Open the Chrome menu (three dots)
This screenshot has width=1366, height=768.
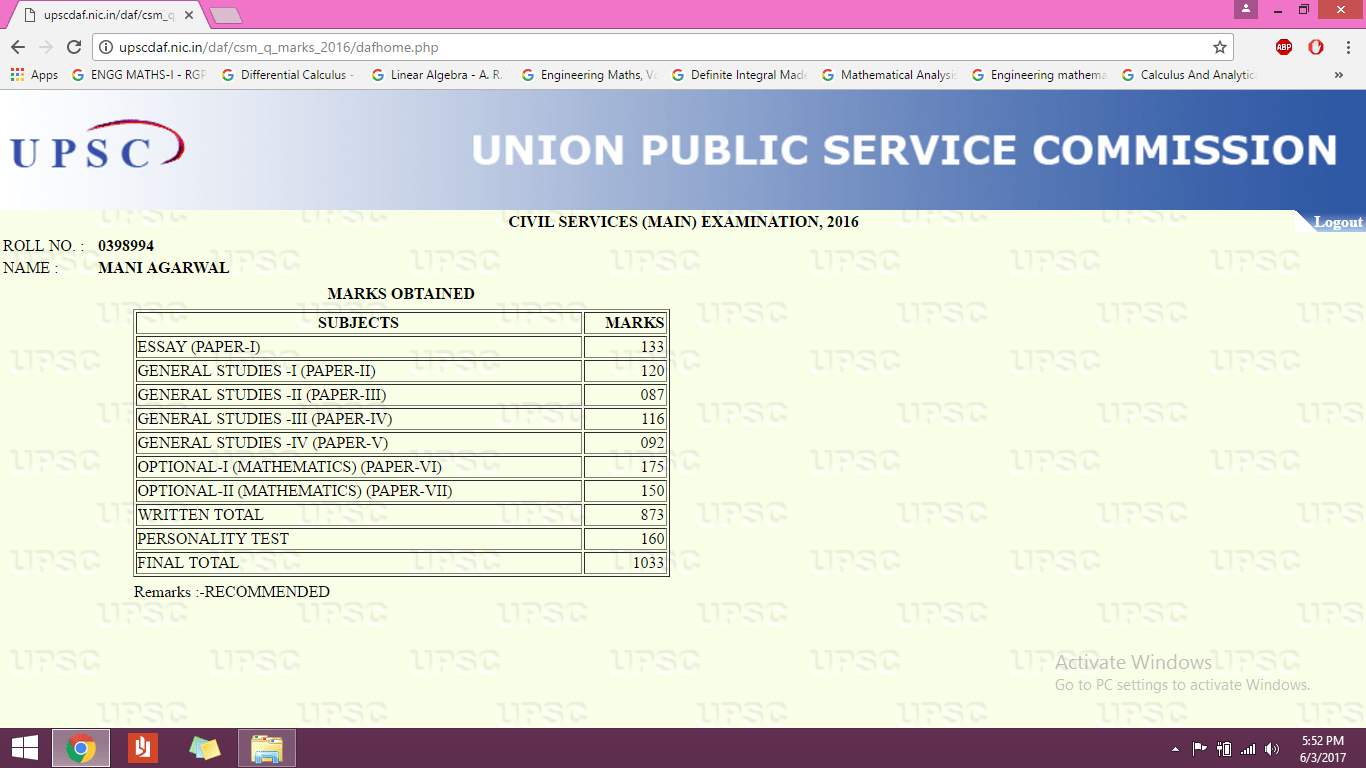click(x=1346, y=47)
